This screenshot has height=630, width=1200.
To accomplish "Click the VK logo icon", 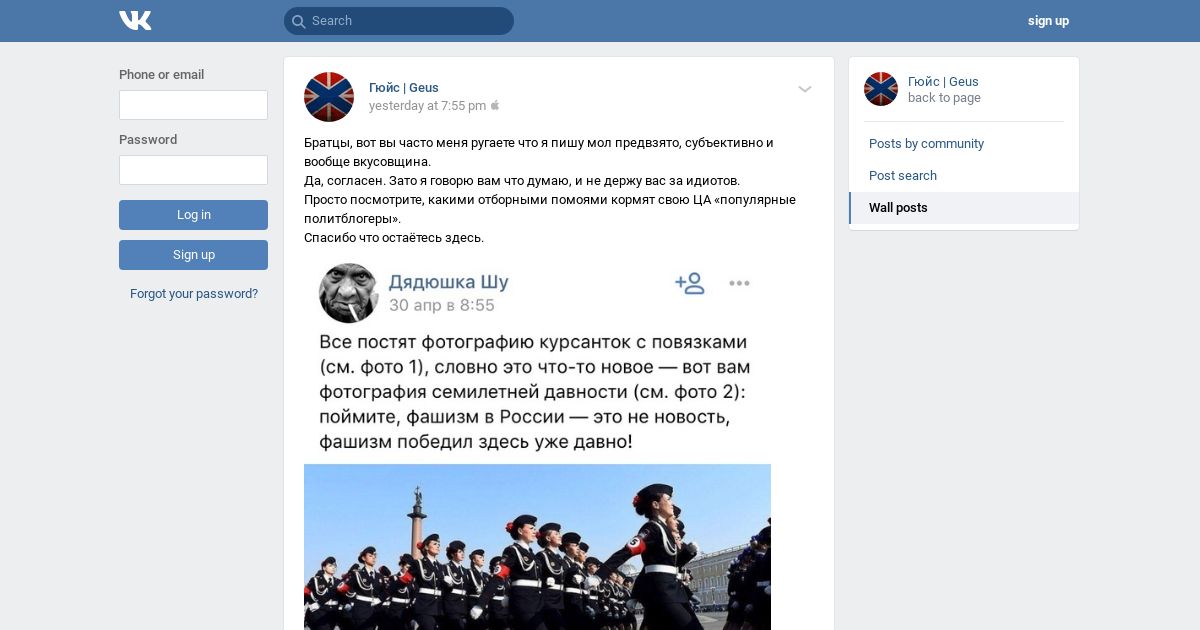I will tap(135, 20).
